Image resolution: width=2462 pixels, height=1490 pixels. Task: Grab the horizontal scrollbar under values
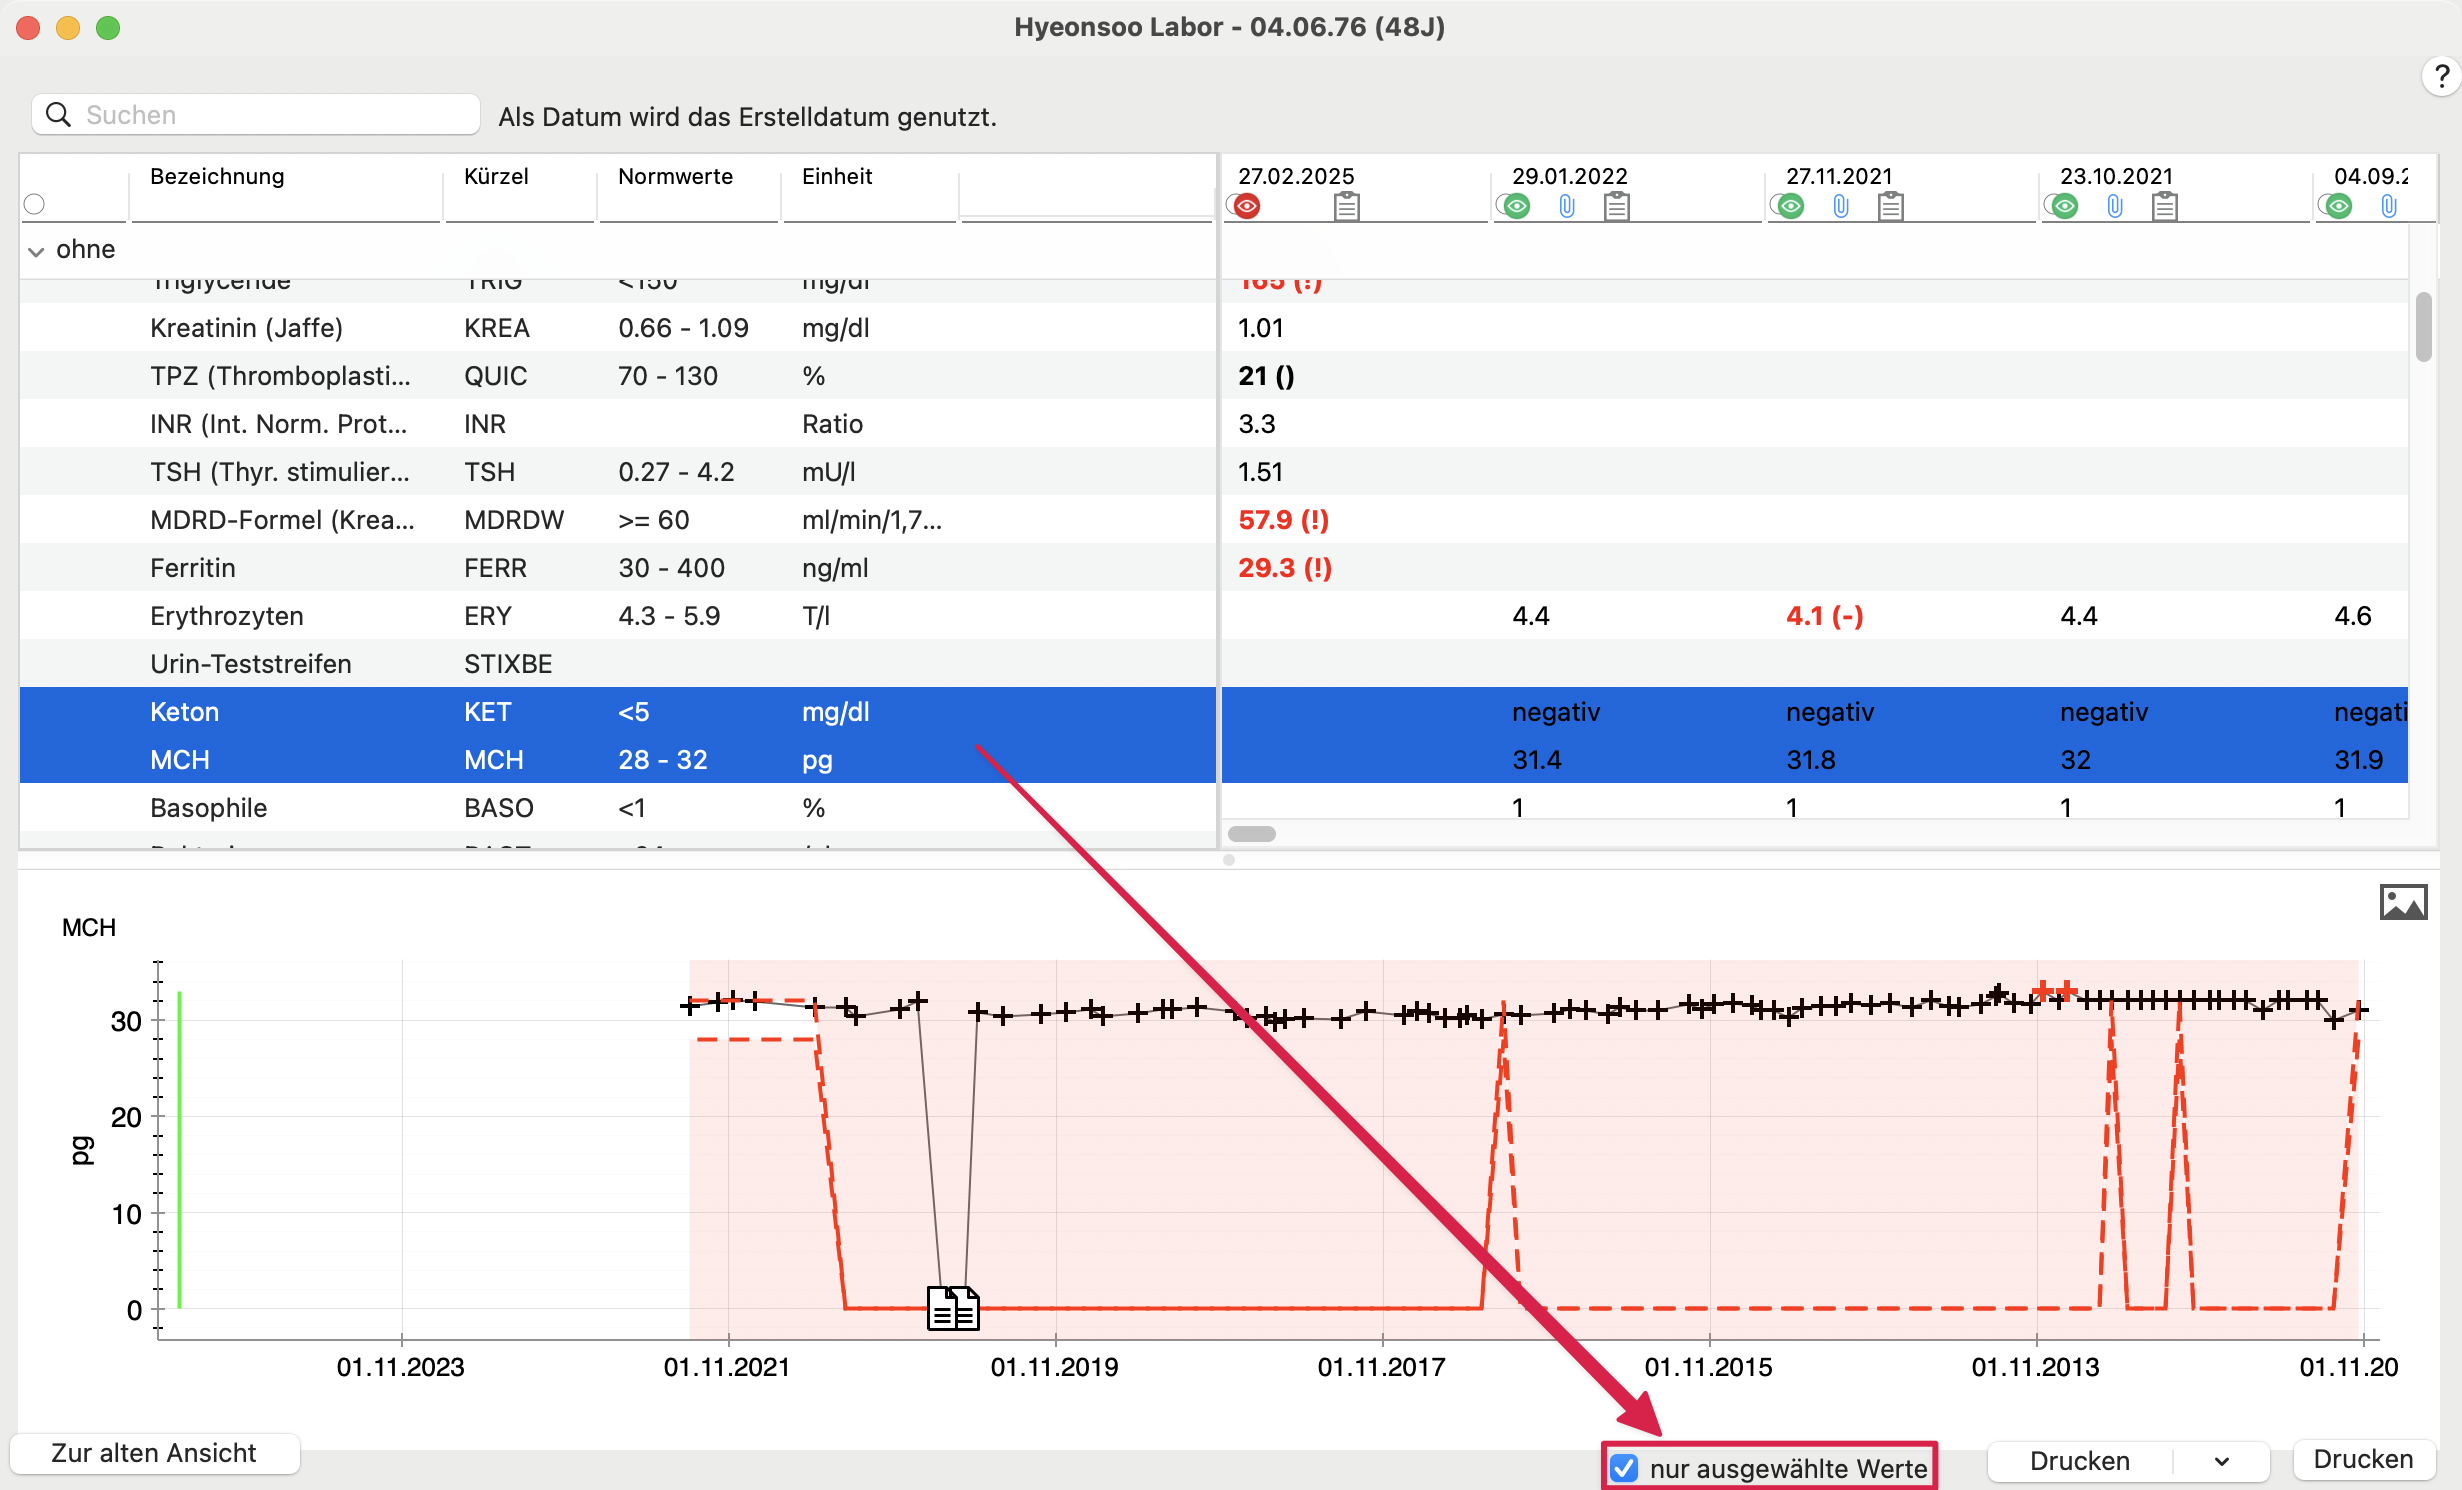click(1251, 834)
